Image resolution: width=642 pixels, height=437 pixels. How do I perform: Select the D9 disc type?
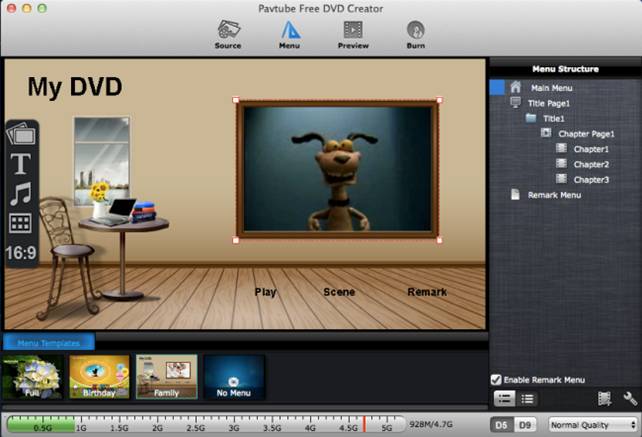click(525, 425)
